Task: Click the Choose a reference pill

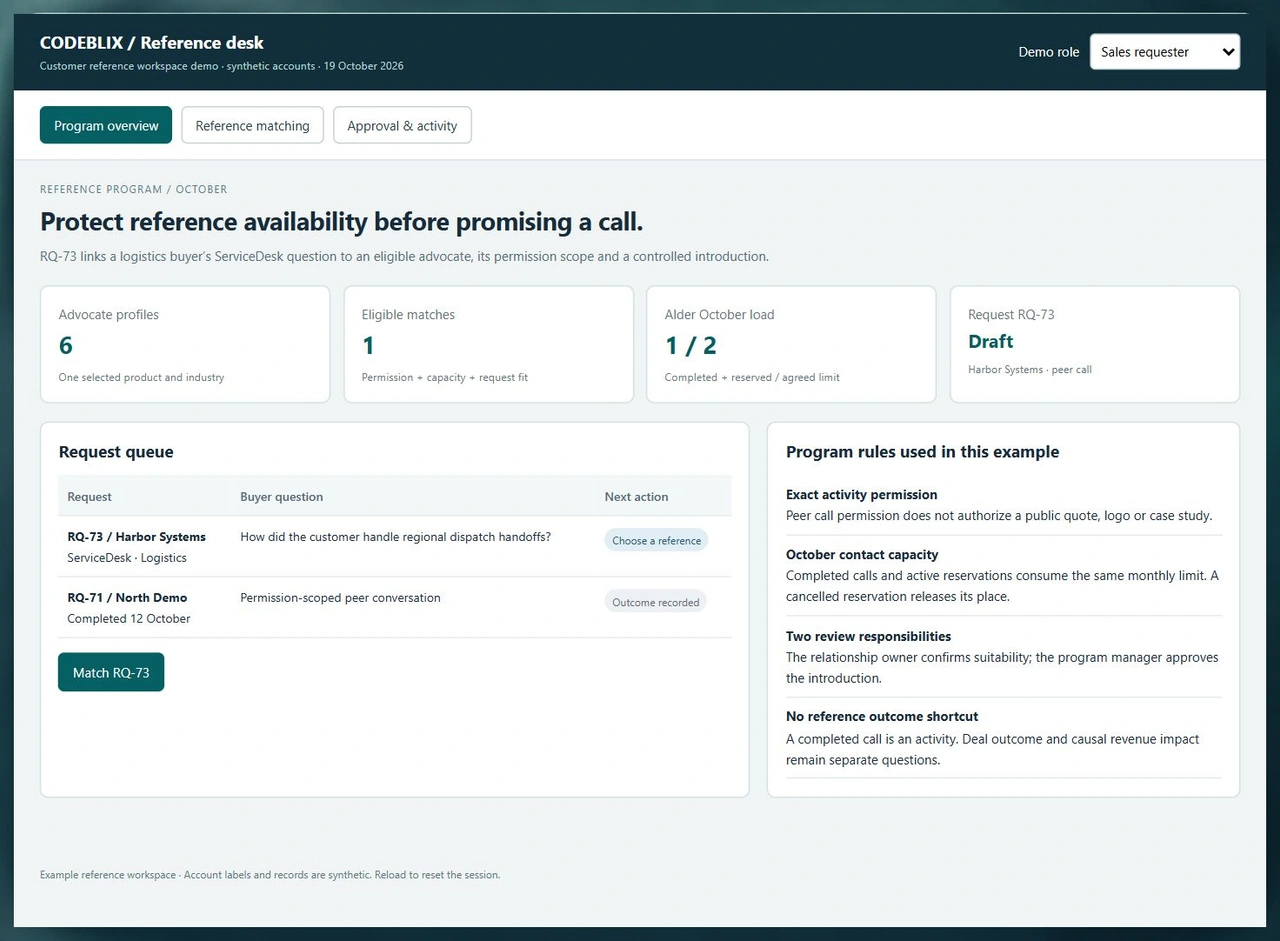Action: click(656, 540)
